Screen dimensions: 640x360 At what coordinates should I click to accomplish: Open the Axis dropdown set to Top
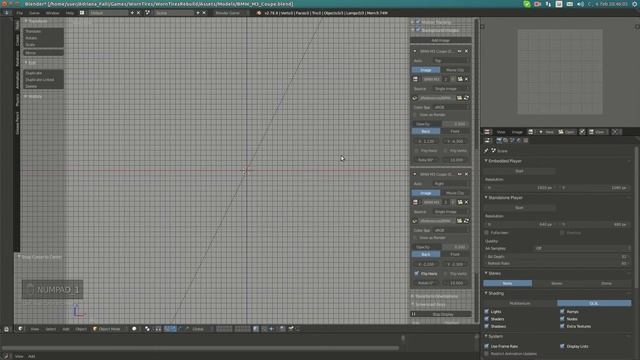450,61
